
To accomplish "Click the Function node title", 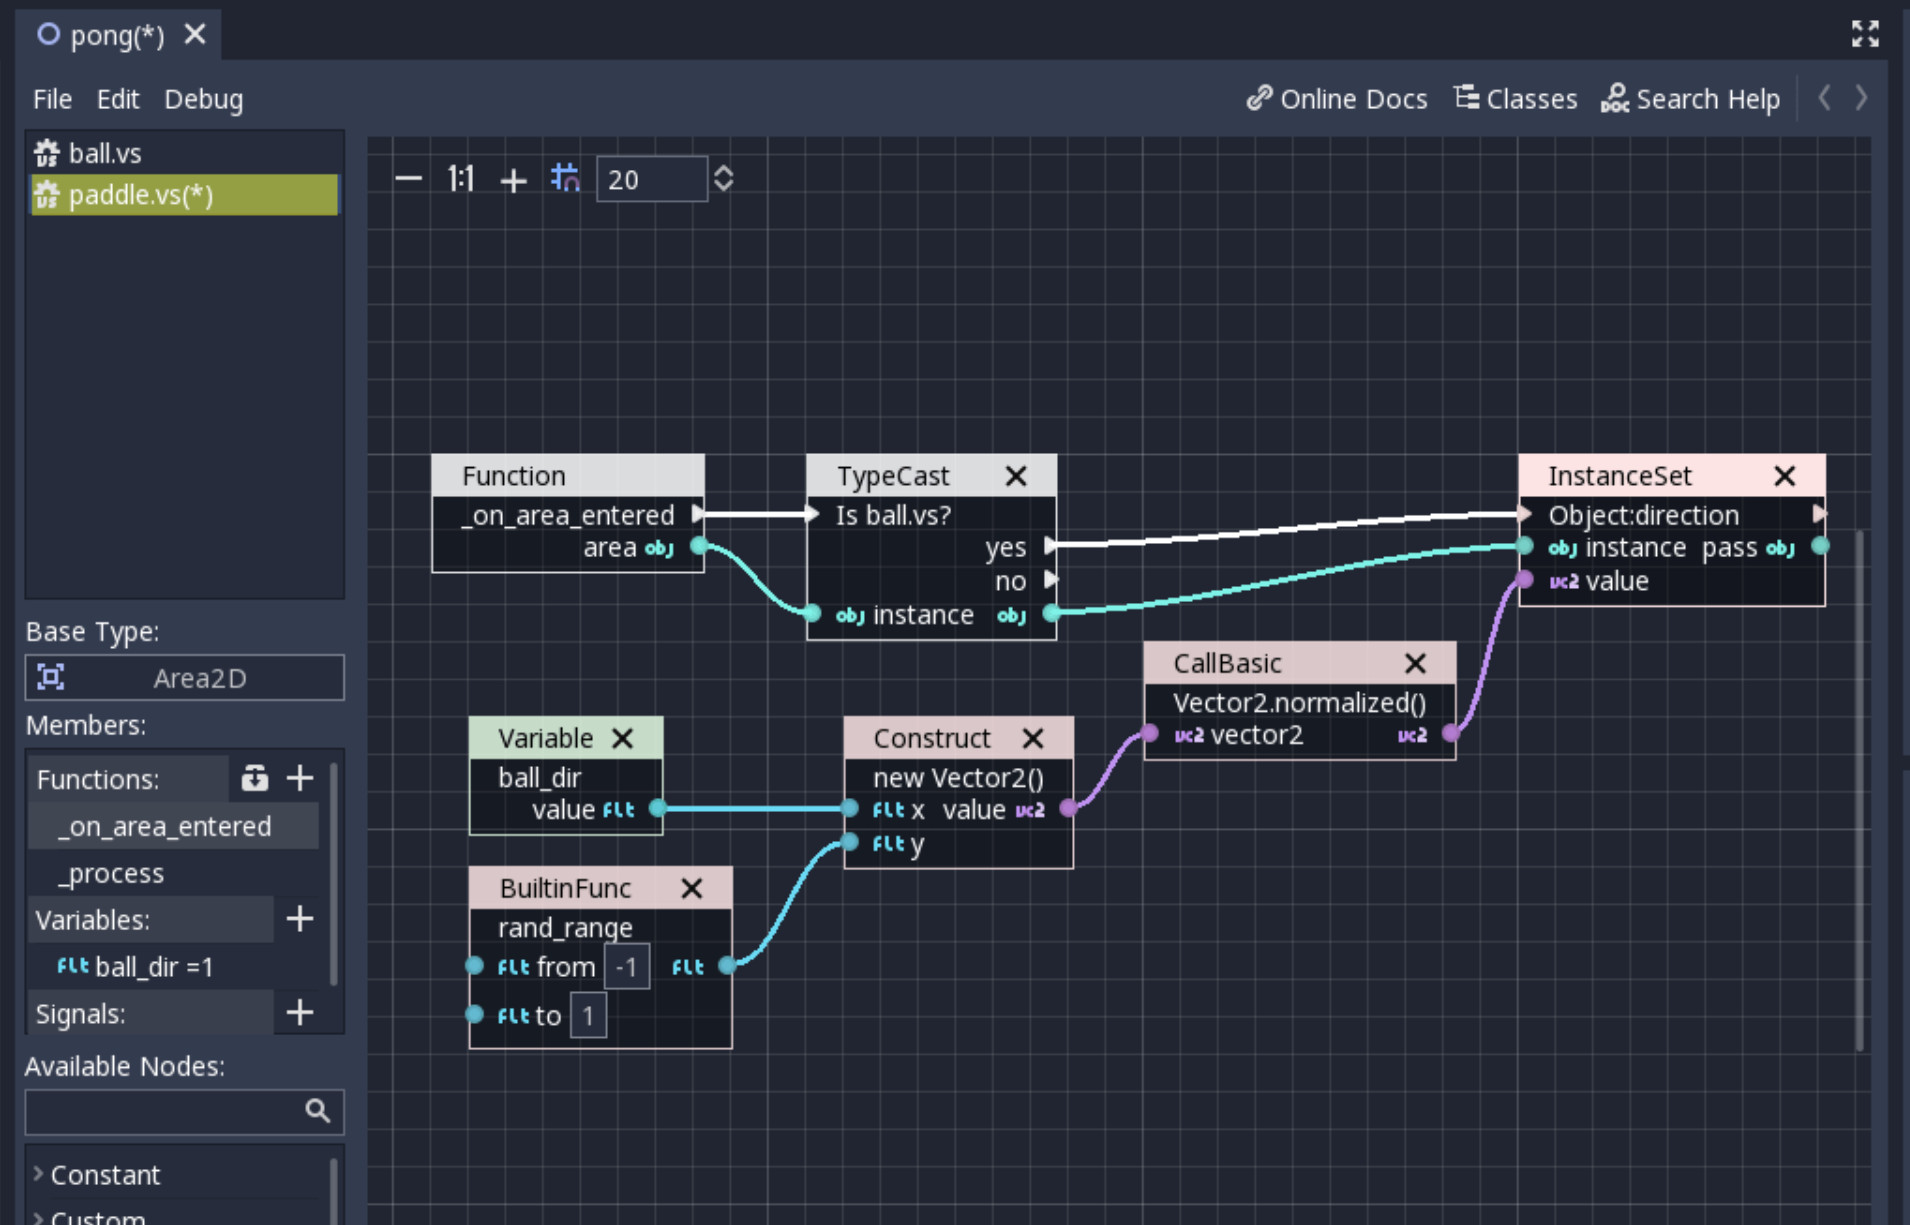I will click(514, 476).
